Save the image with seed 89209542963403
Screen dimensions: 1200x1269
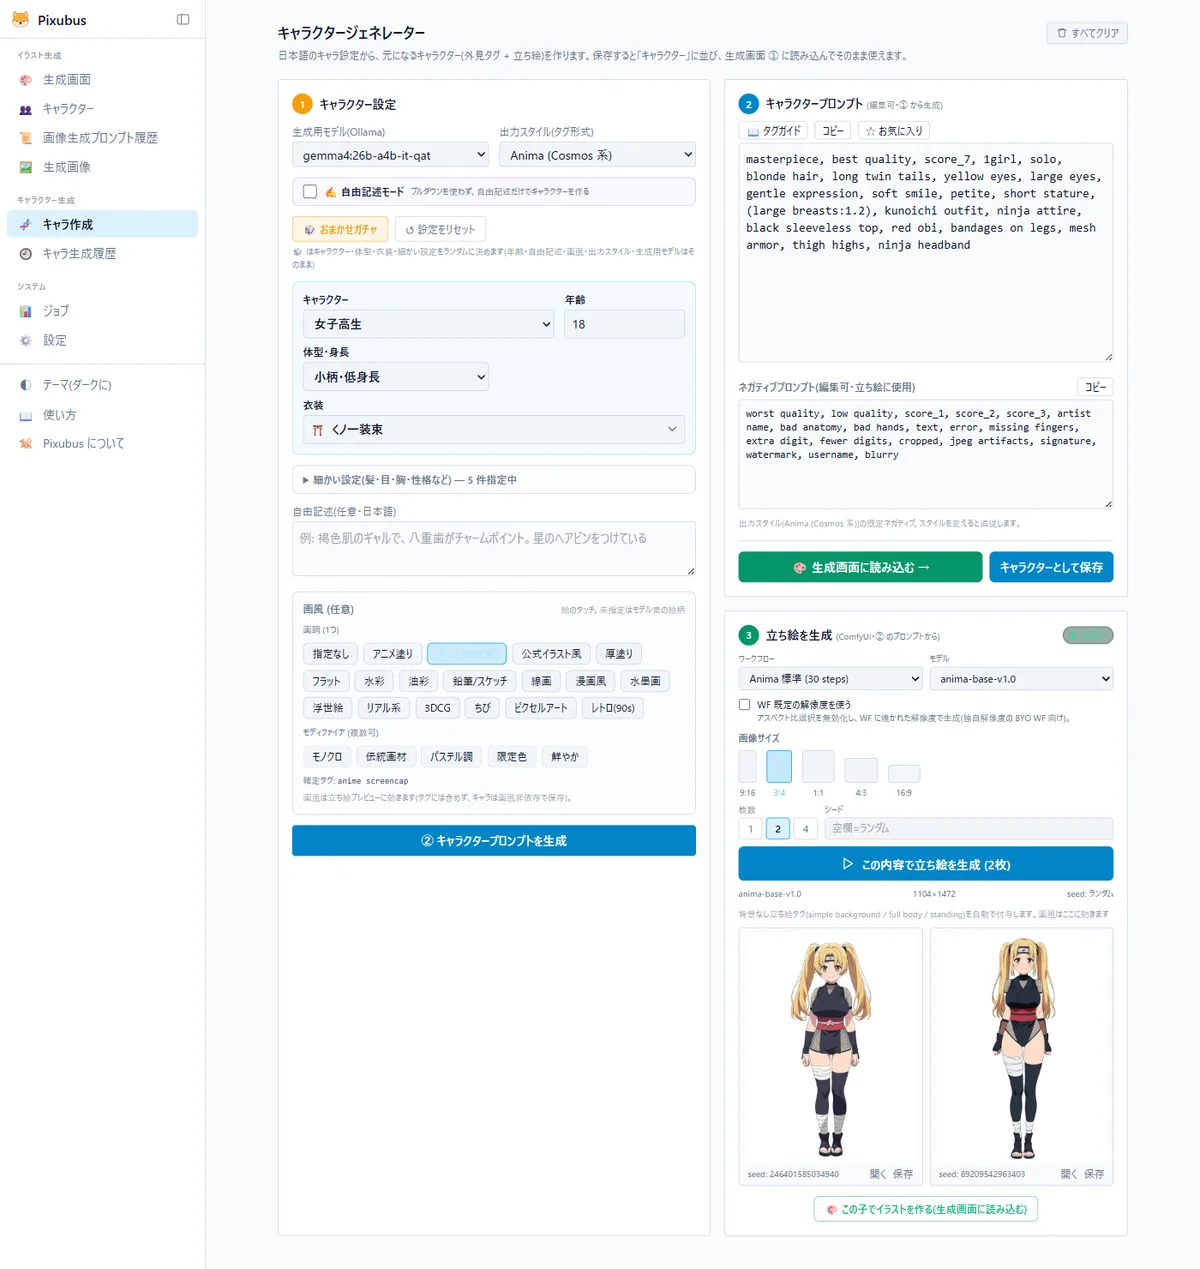[1095, 1174]
